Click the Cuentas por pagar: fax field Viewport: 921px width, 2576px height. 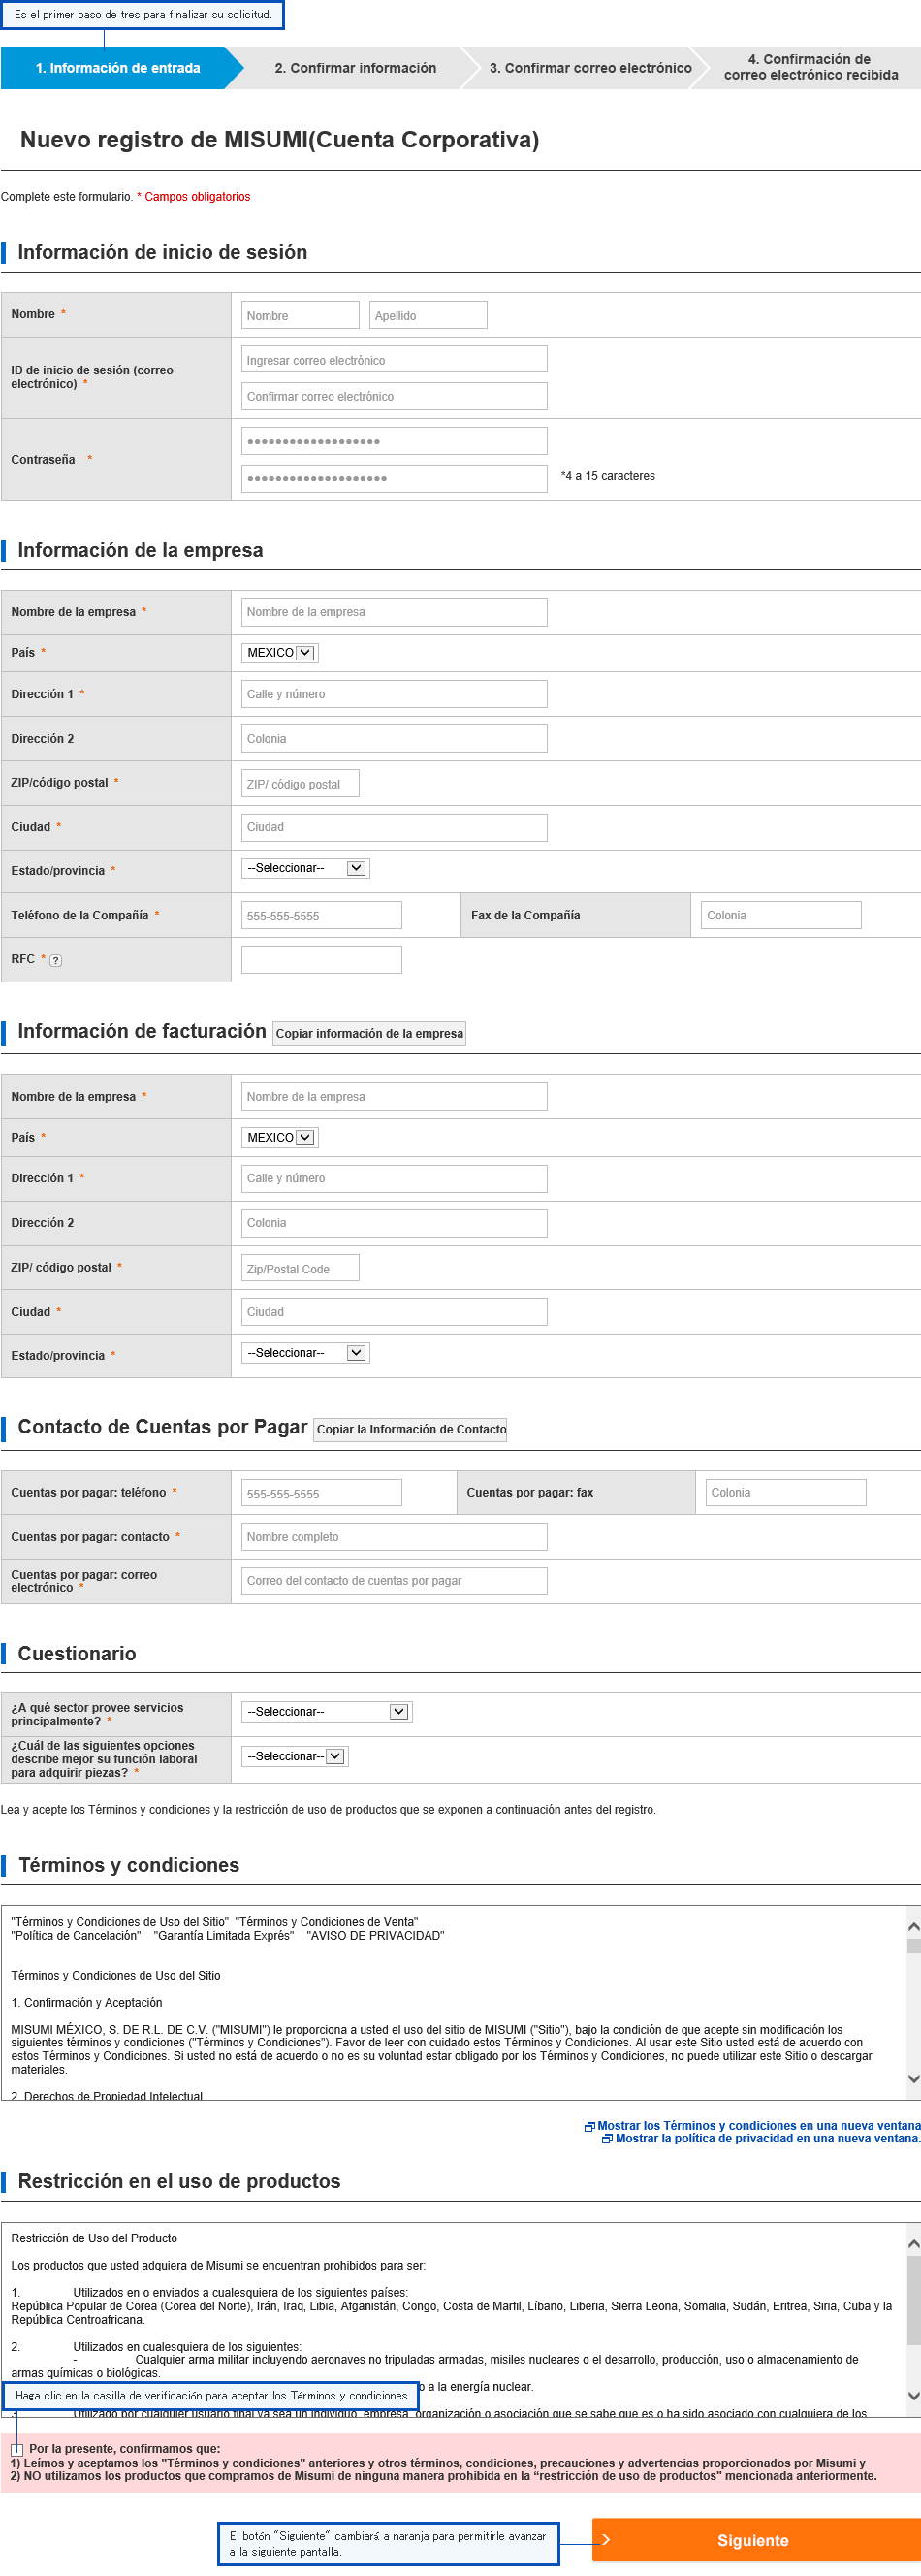tap(785, 1493)
